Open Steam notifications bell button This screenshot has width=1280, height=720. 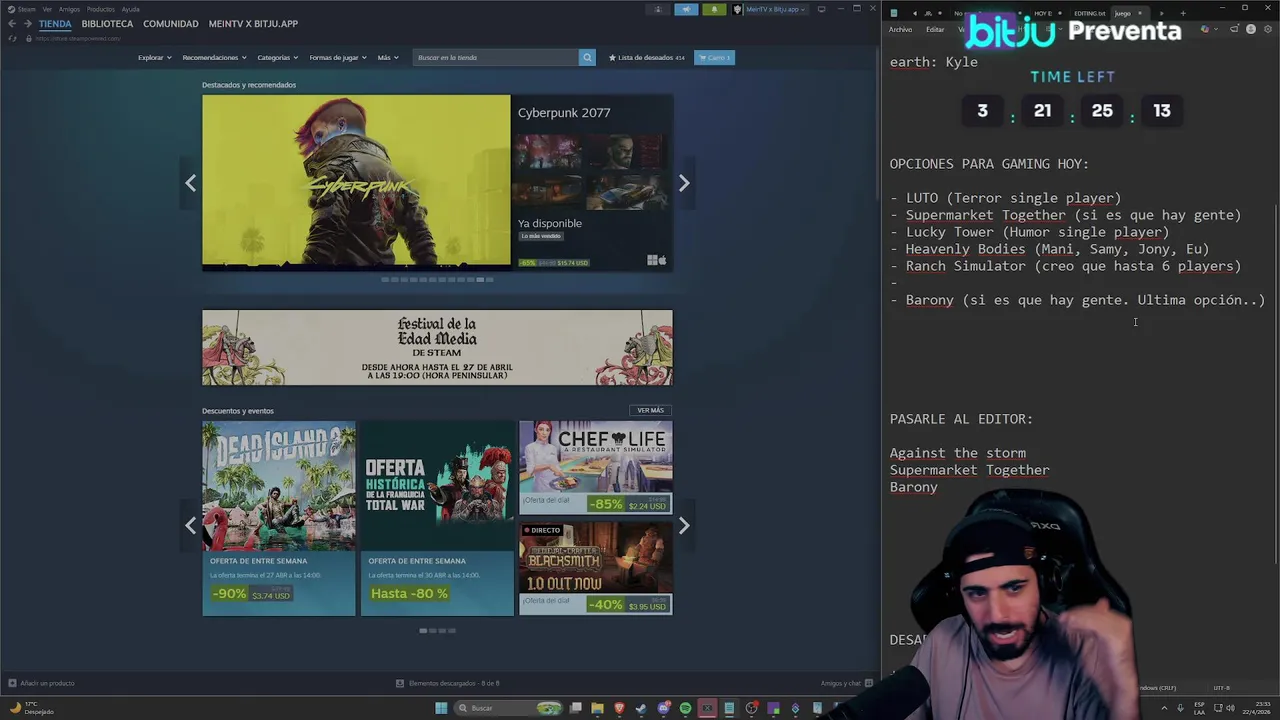pyautogui.click(x=714, y=9)
